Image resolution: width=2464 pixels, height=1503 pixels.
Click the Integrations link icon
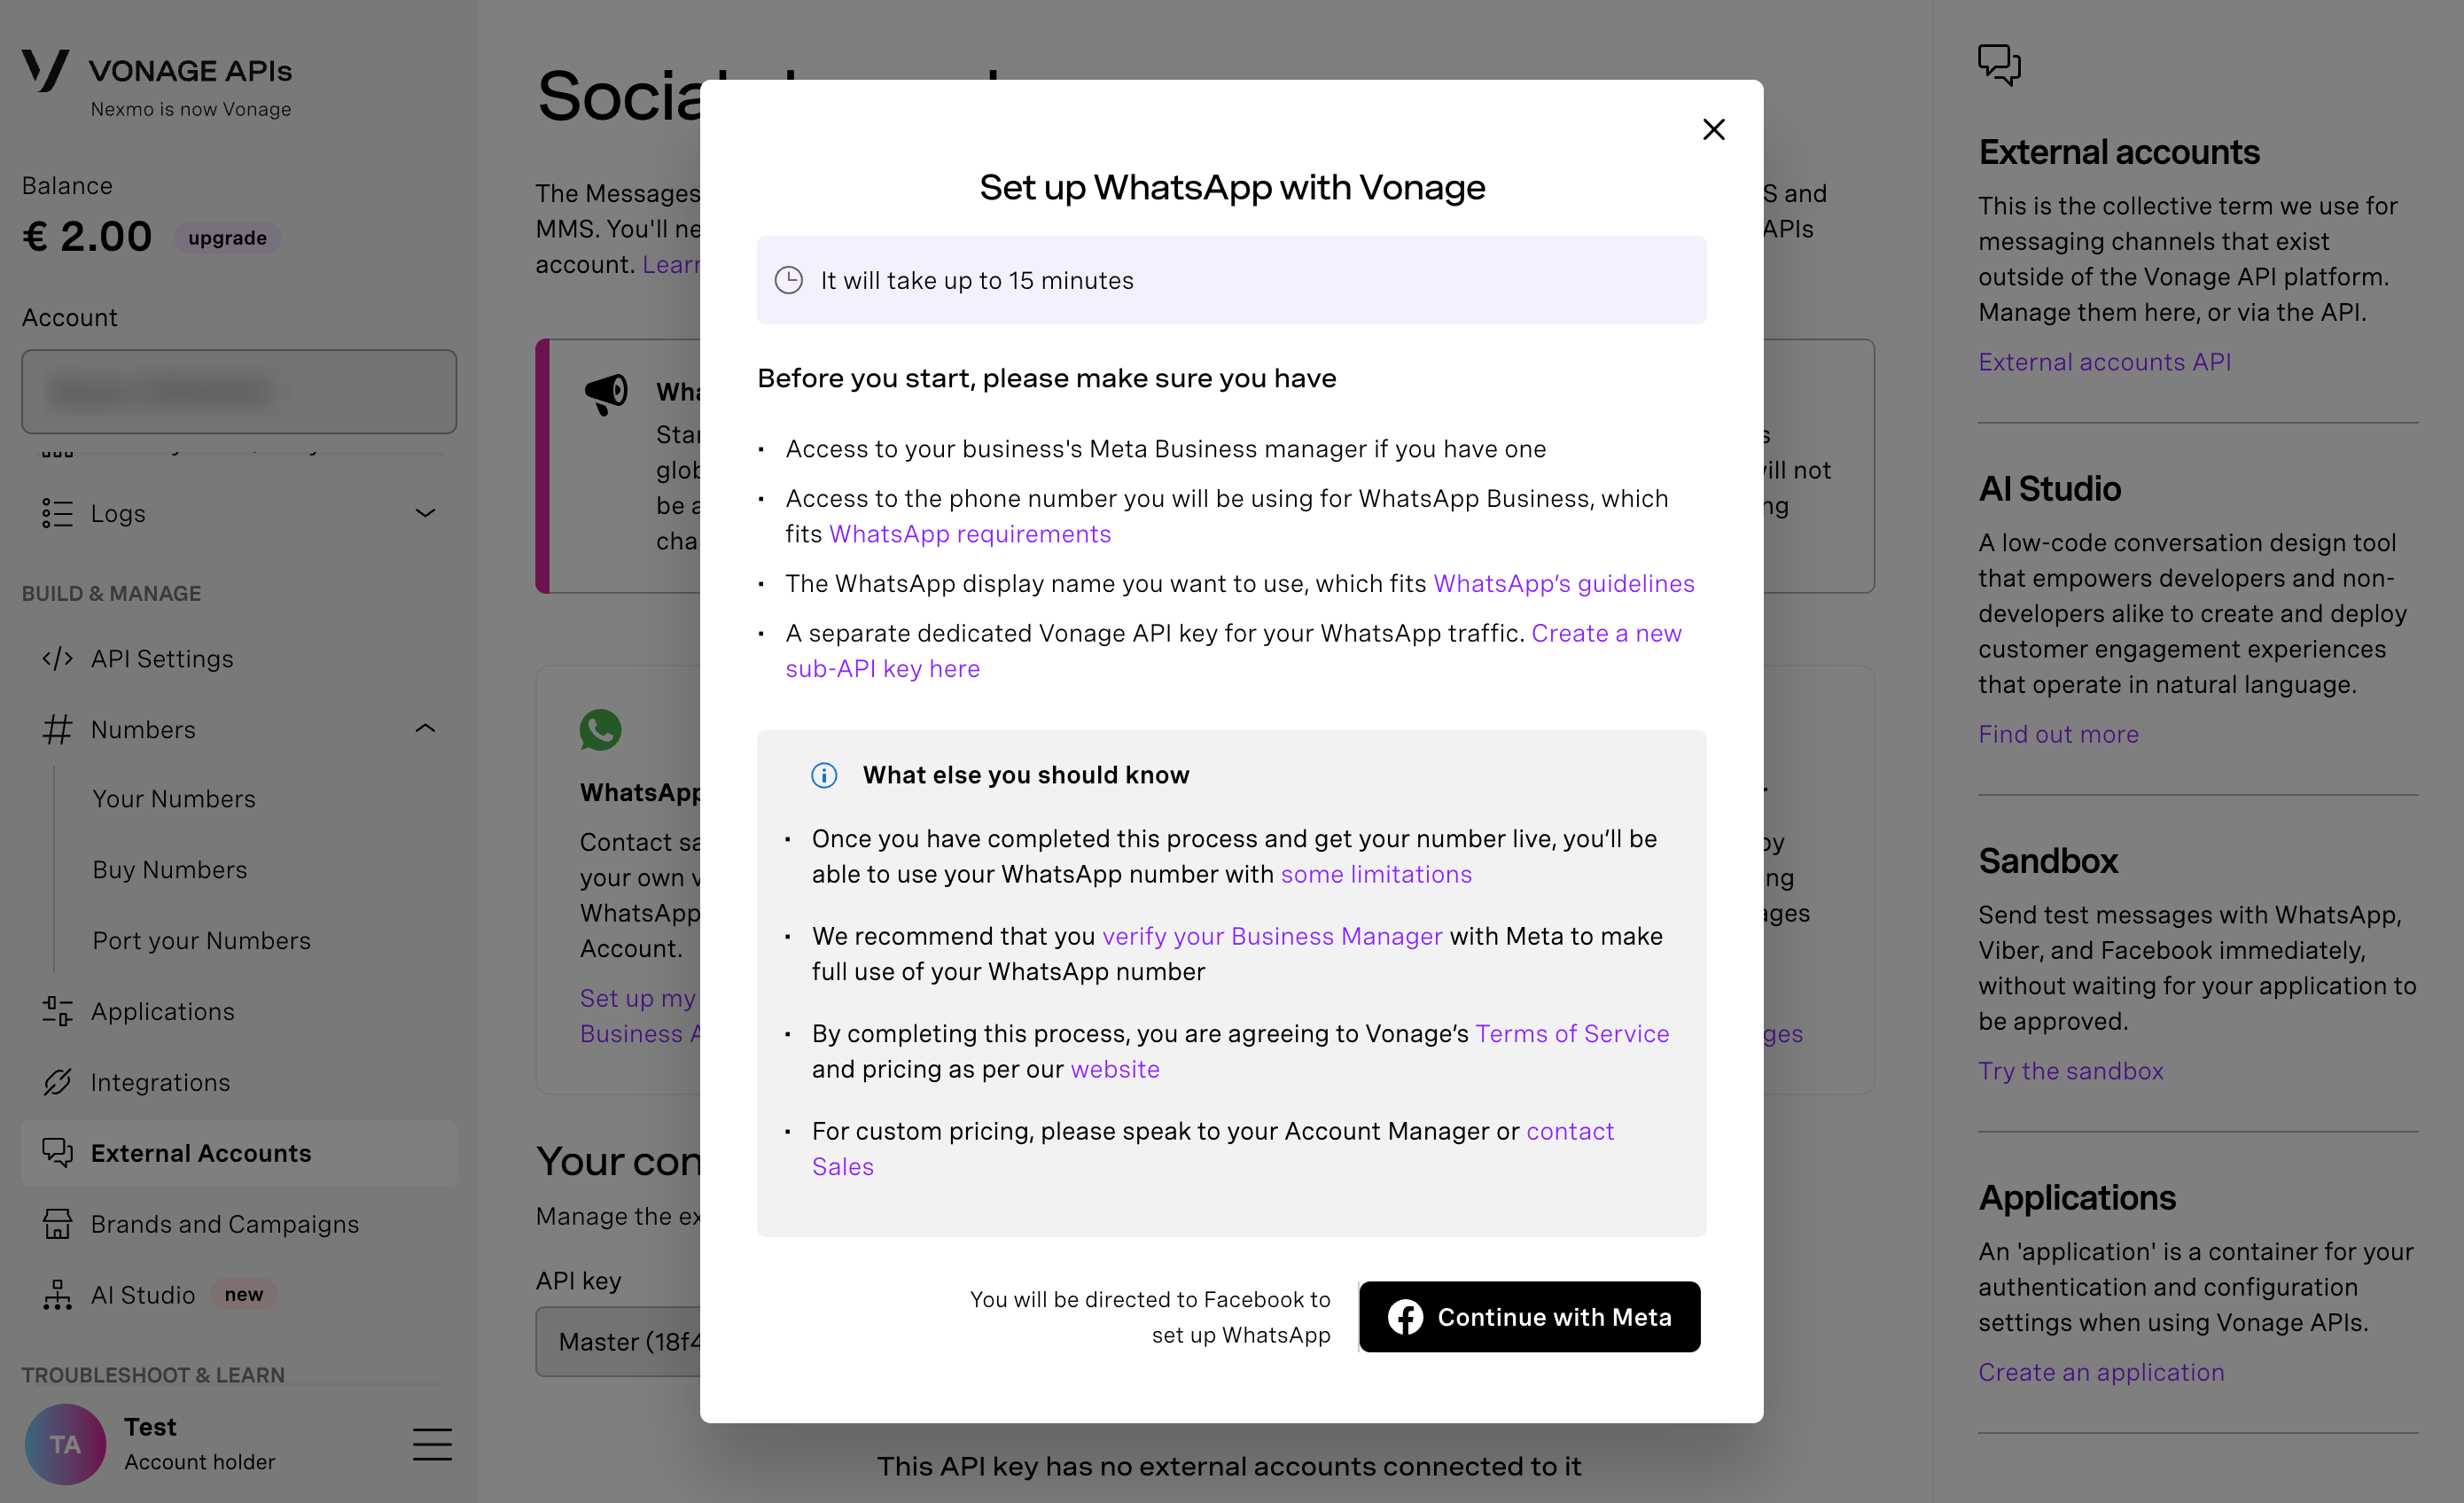coord(57,1082)
